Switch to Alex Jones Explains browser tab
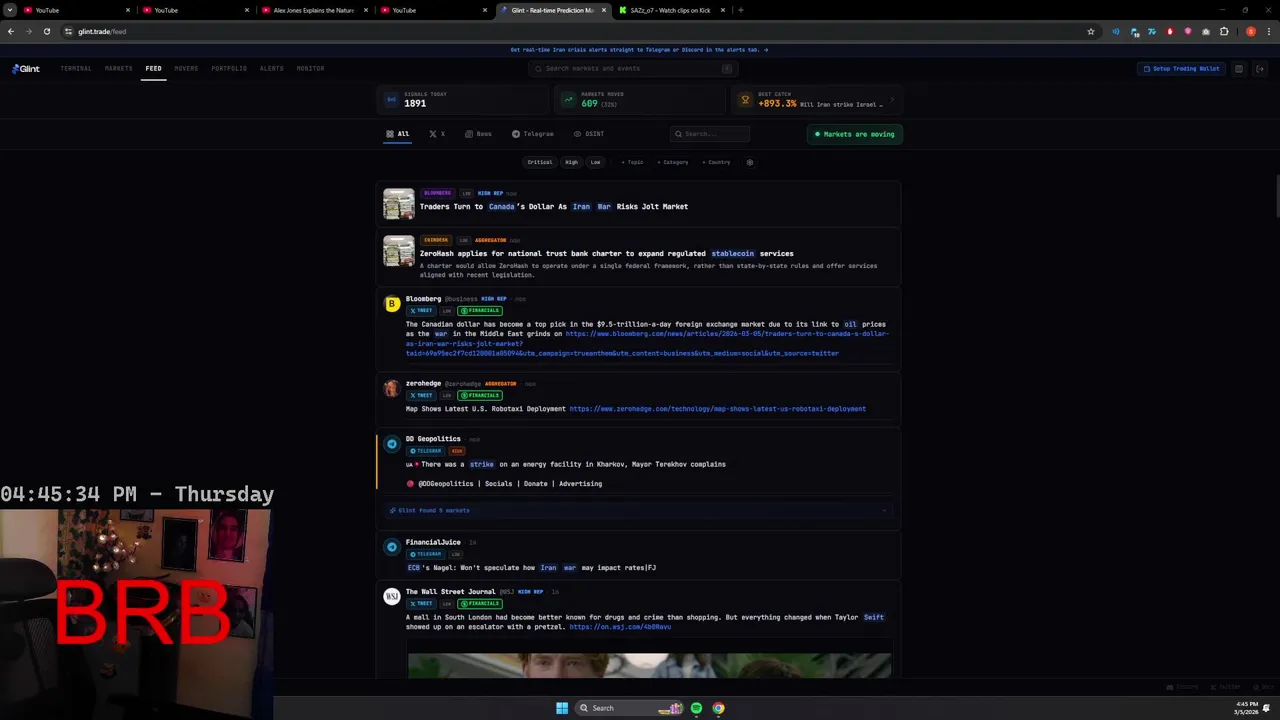 (313, 10)
